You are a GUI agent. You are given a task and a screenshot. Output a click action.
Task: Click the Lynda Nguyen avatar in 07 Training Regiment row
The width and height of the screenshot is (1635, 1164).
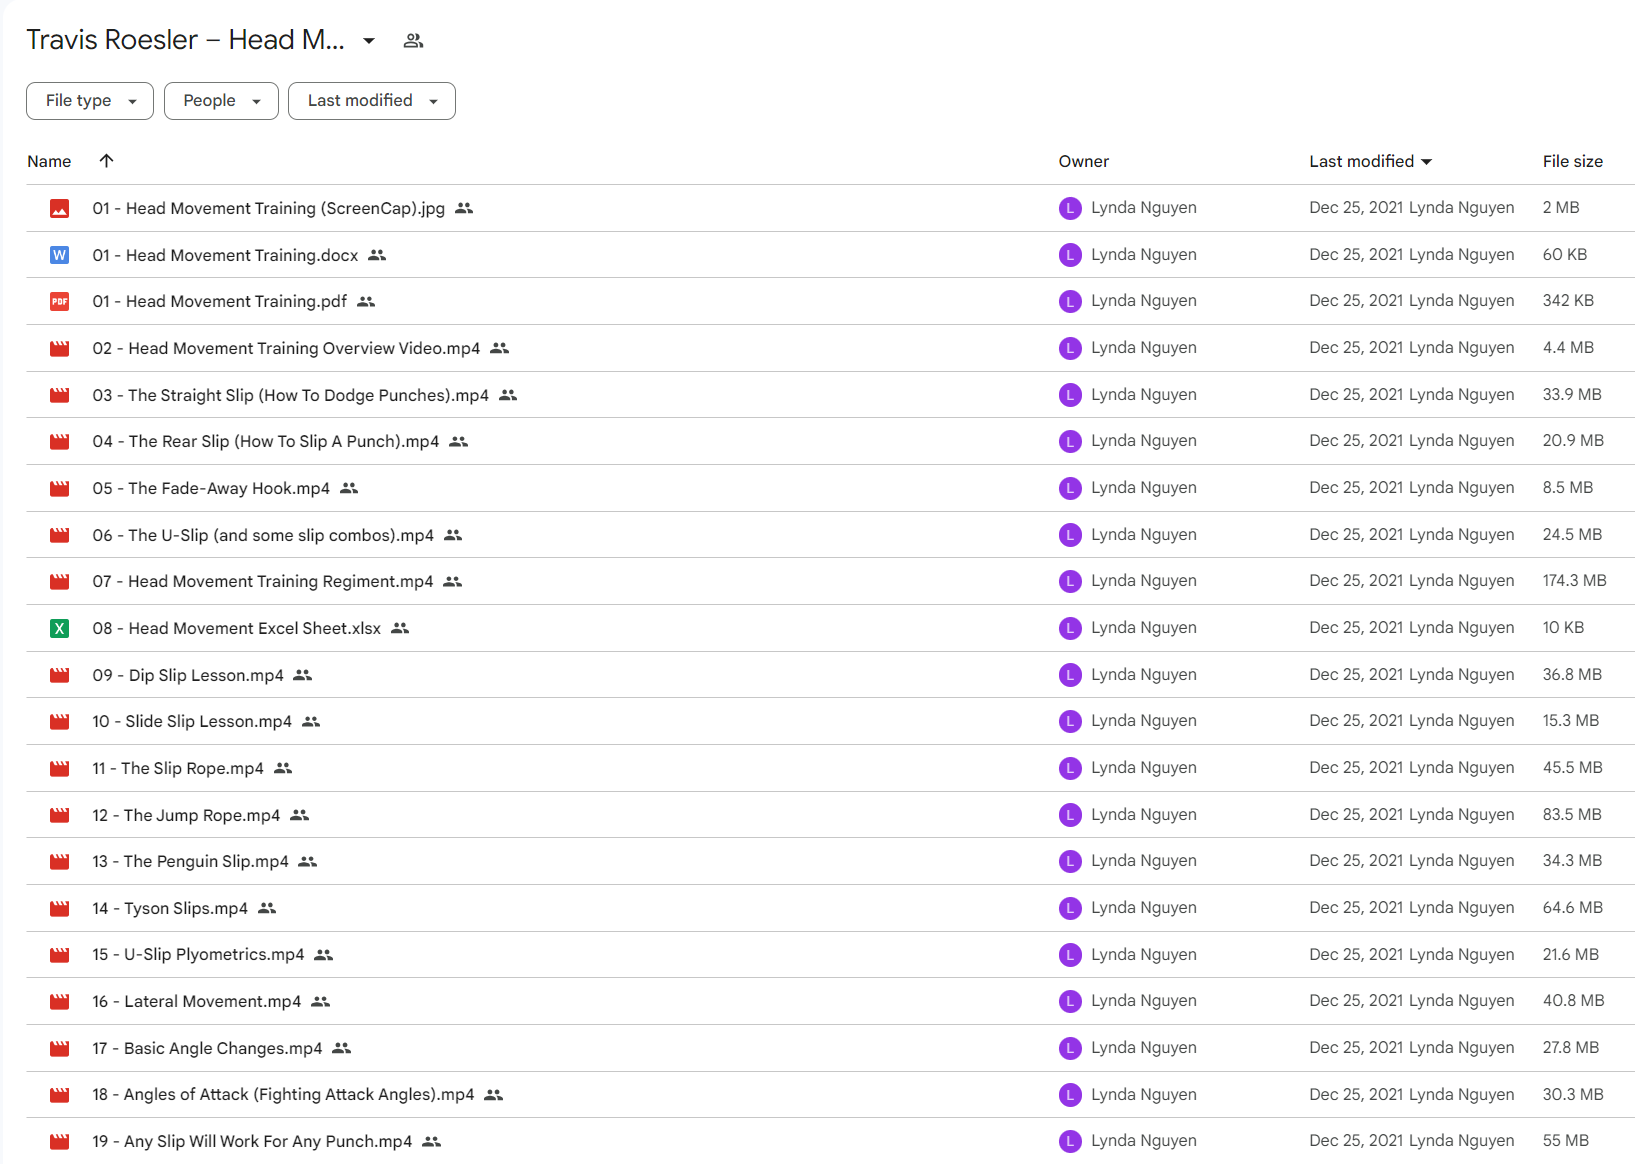point(1070,581)
